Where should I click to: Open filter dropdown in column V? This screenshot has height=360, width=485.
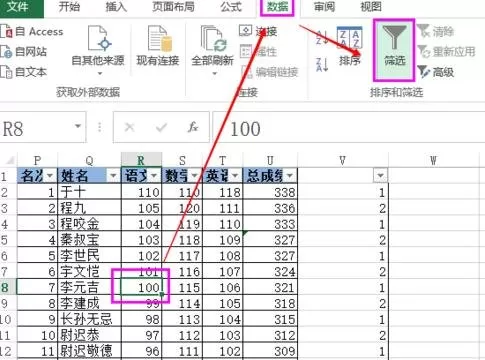[x=380, y=175]
